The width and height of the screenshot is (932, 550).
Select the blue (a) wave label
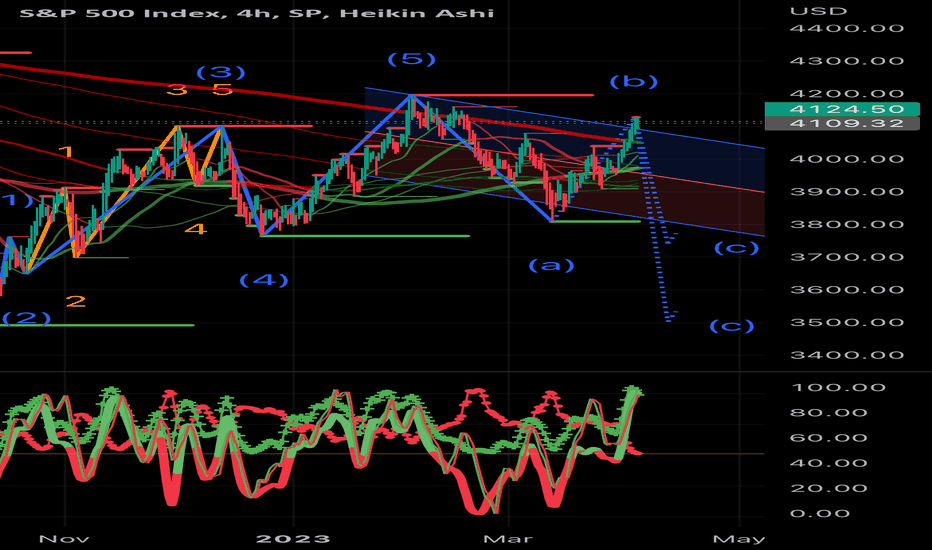[552, 265]
